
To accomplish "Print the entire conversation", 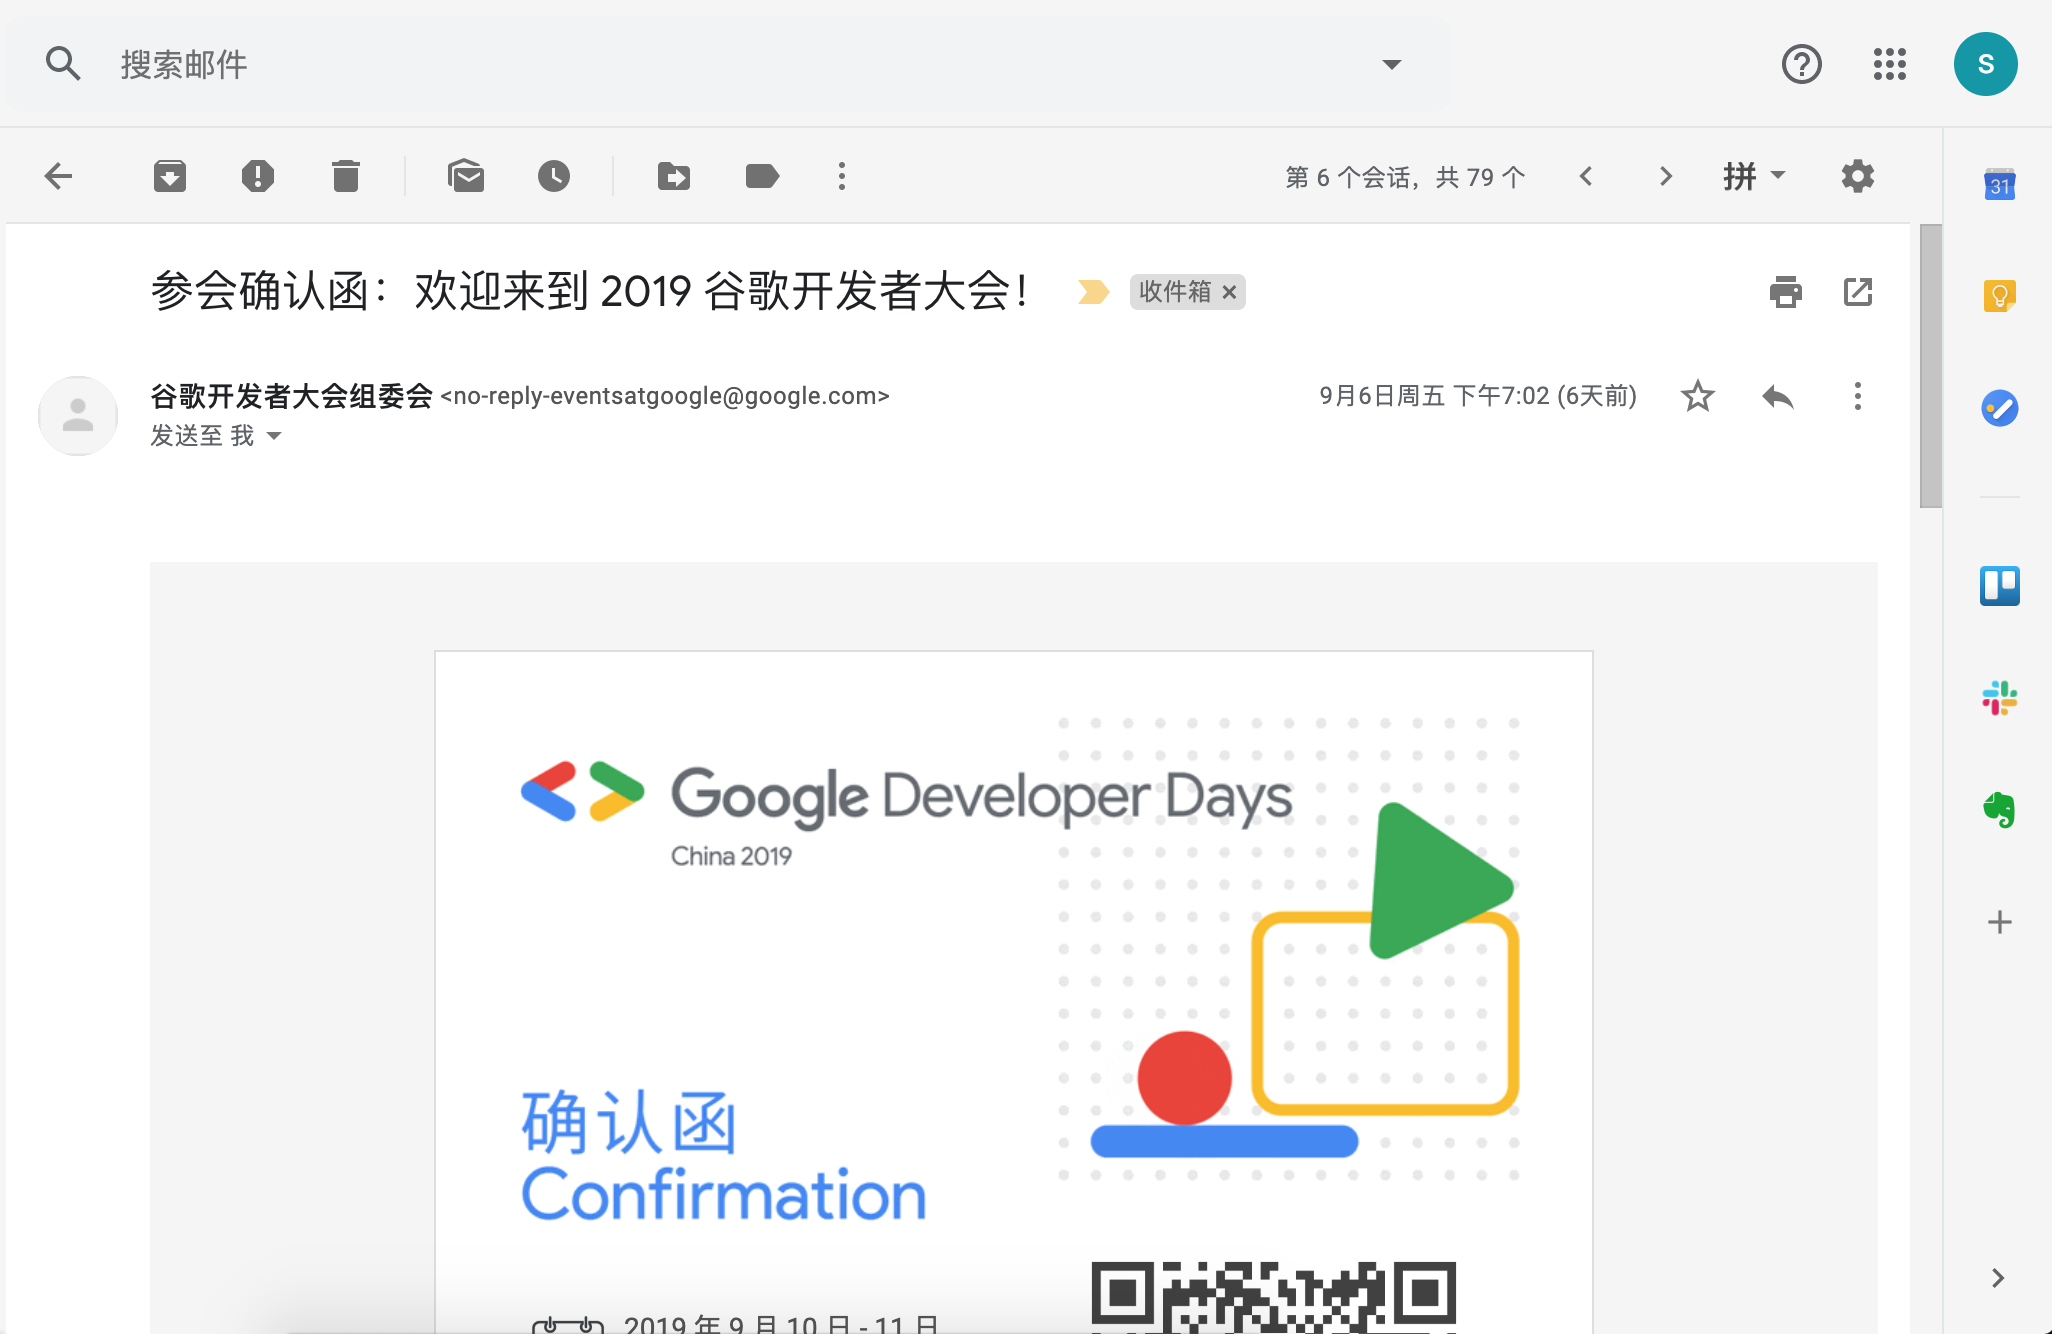I will tap(1785, 292).
